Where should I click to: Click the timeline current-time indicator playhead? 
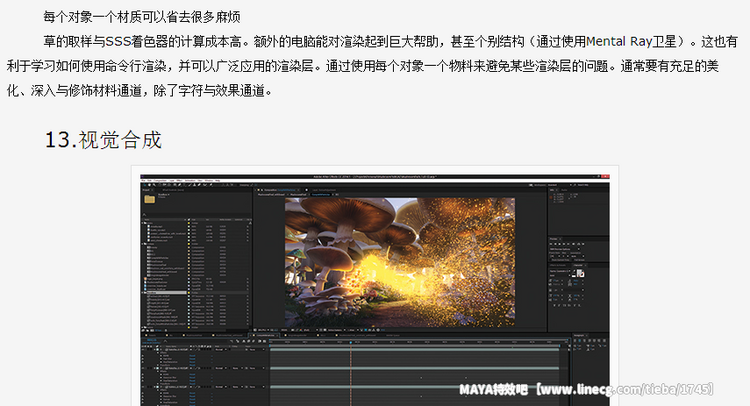click(x=351, y=344)
